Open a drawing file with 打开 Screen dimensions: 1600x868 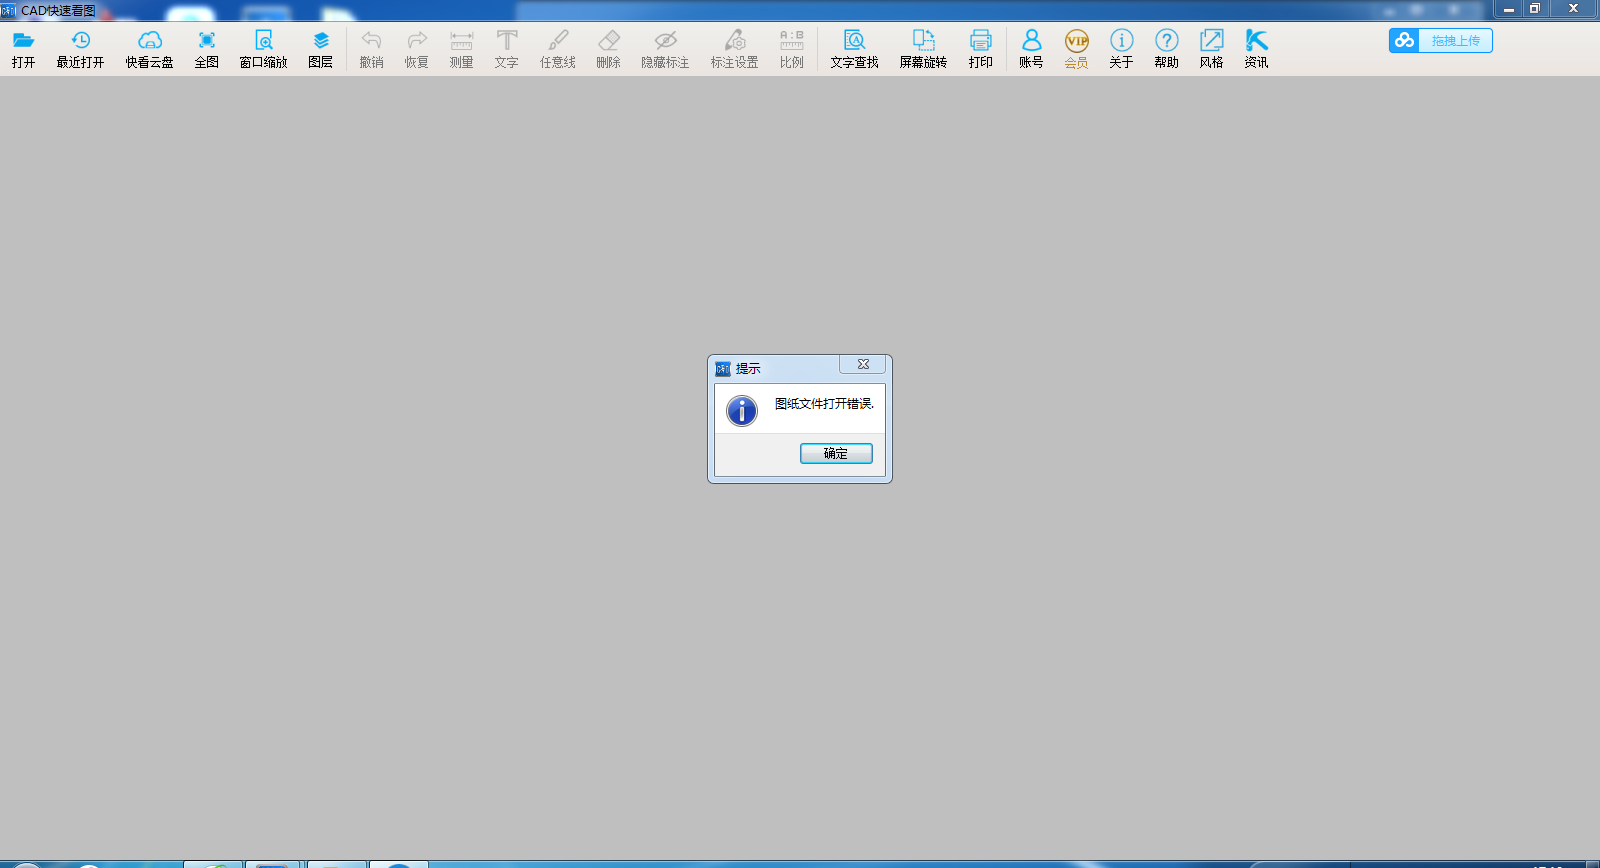coord(24,49)
